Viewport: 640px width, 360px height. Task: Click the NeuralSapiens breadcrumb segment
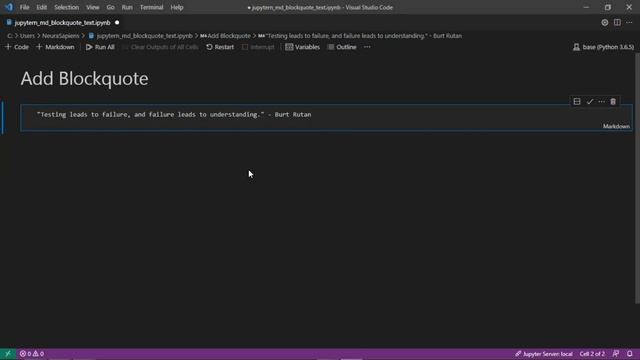[60, 36]
